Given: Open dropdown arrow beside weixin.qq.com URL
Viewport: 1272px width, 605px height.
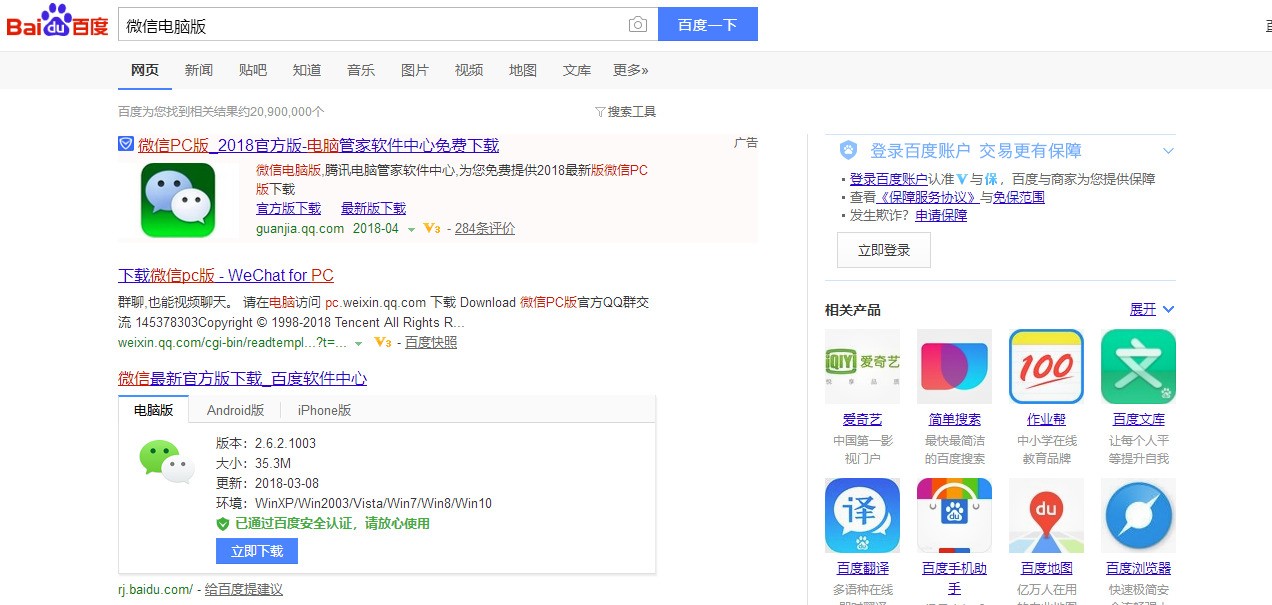Looking at the screenshot, I should tap(359, 344).
